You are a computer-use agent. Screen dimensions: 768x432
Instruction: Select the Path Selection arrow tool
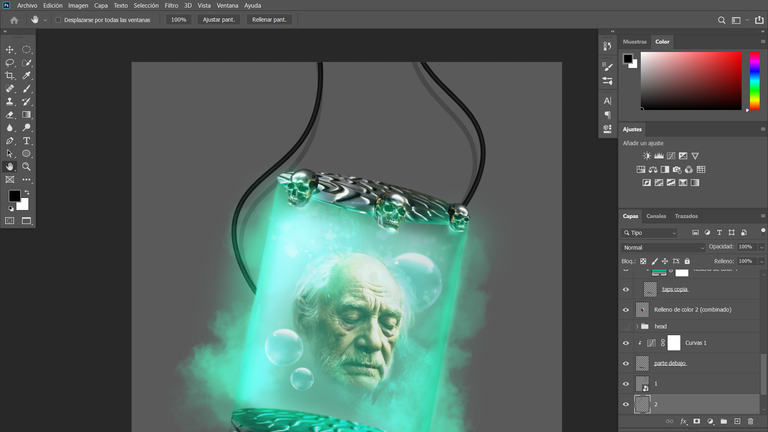tap(10, 153)
